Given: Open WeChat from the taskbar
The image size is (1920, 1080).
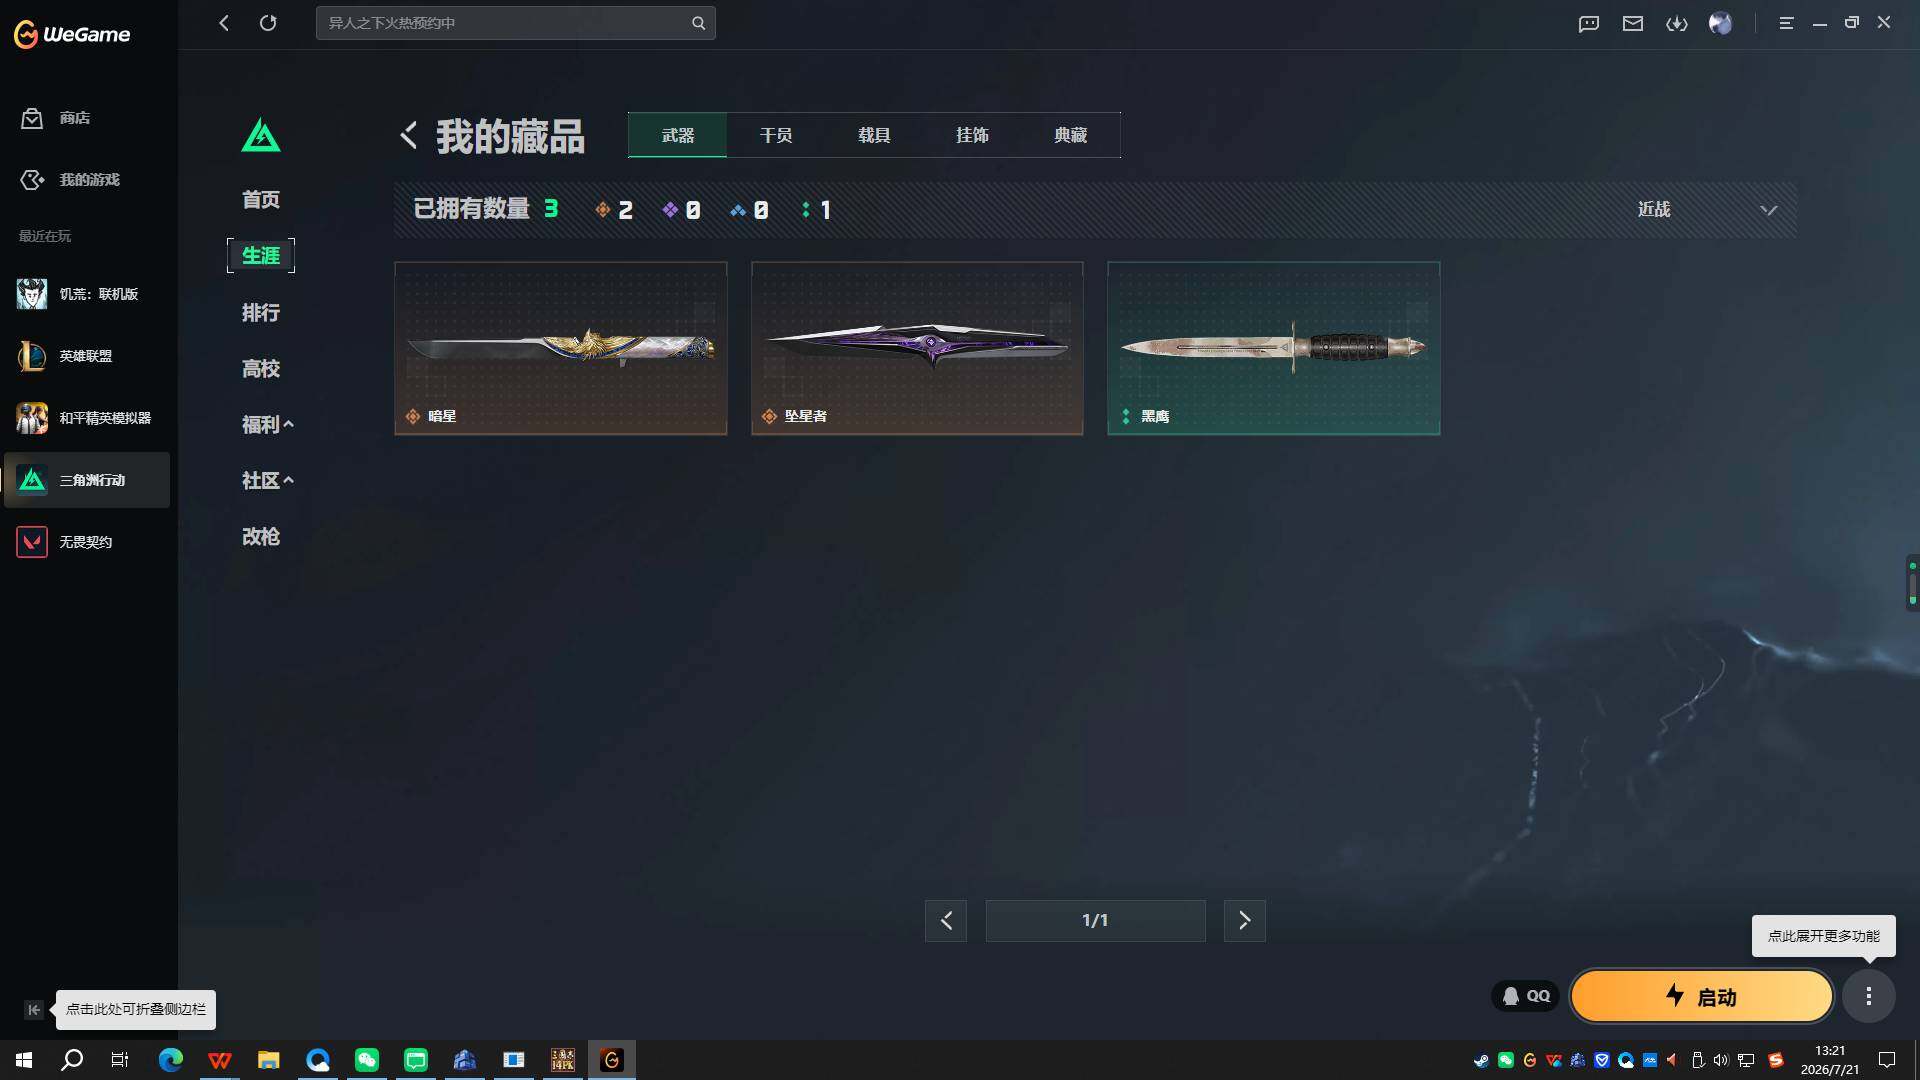Looking at the screenshot, I should (x=367, y=1060).
